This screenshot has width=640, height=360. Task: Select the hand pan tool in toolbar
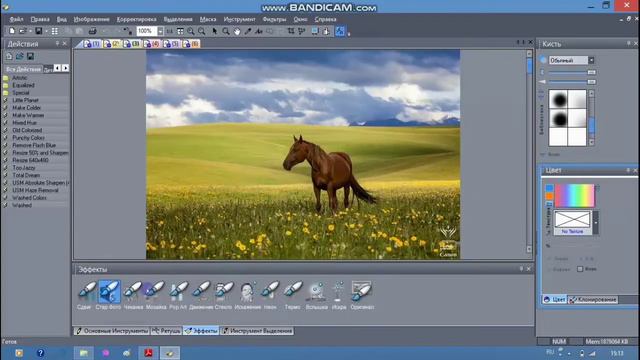pyautogui.click(x=237, y=31)
